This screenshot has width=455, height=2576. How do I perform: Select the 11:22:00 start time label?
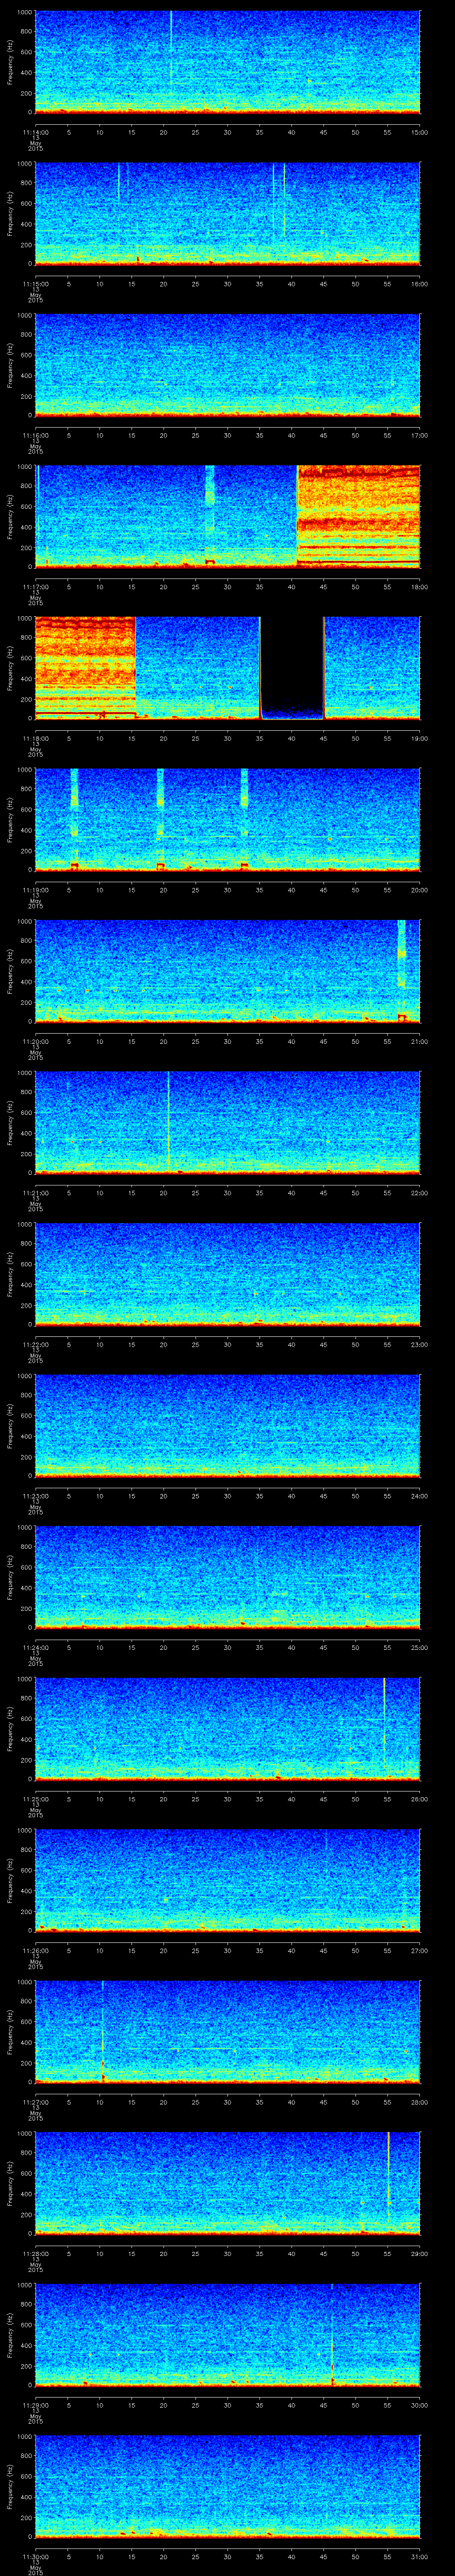[x=35, y=1344]
